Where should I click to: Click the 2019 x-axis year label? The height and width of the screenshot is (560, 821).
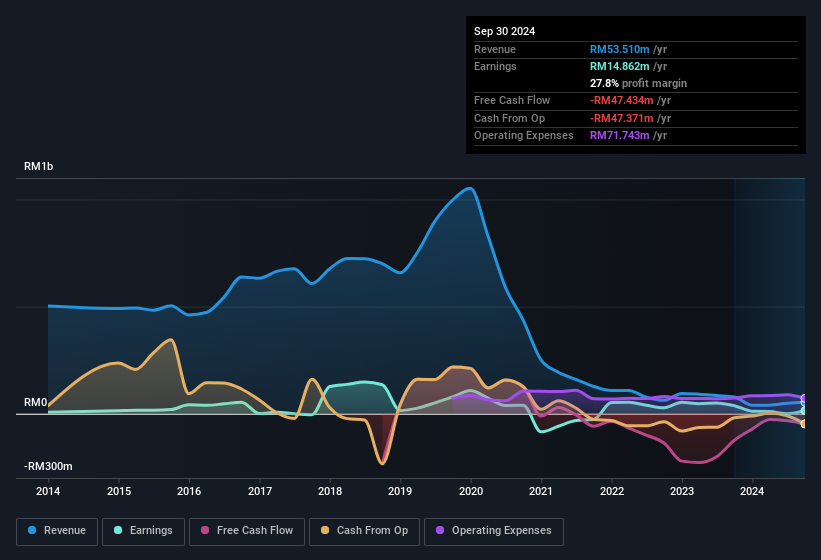pos(400,491)
